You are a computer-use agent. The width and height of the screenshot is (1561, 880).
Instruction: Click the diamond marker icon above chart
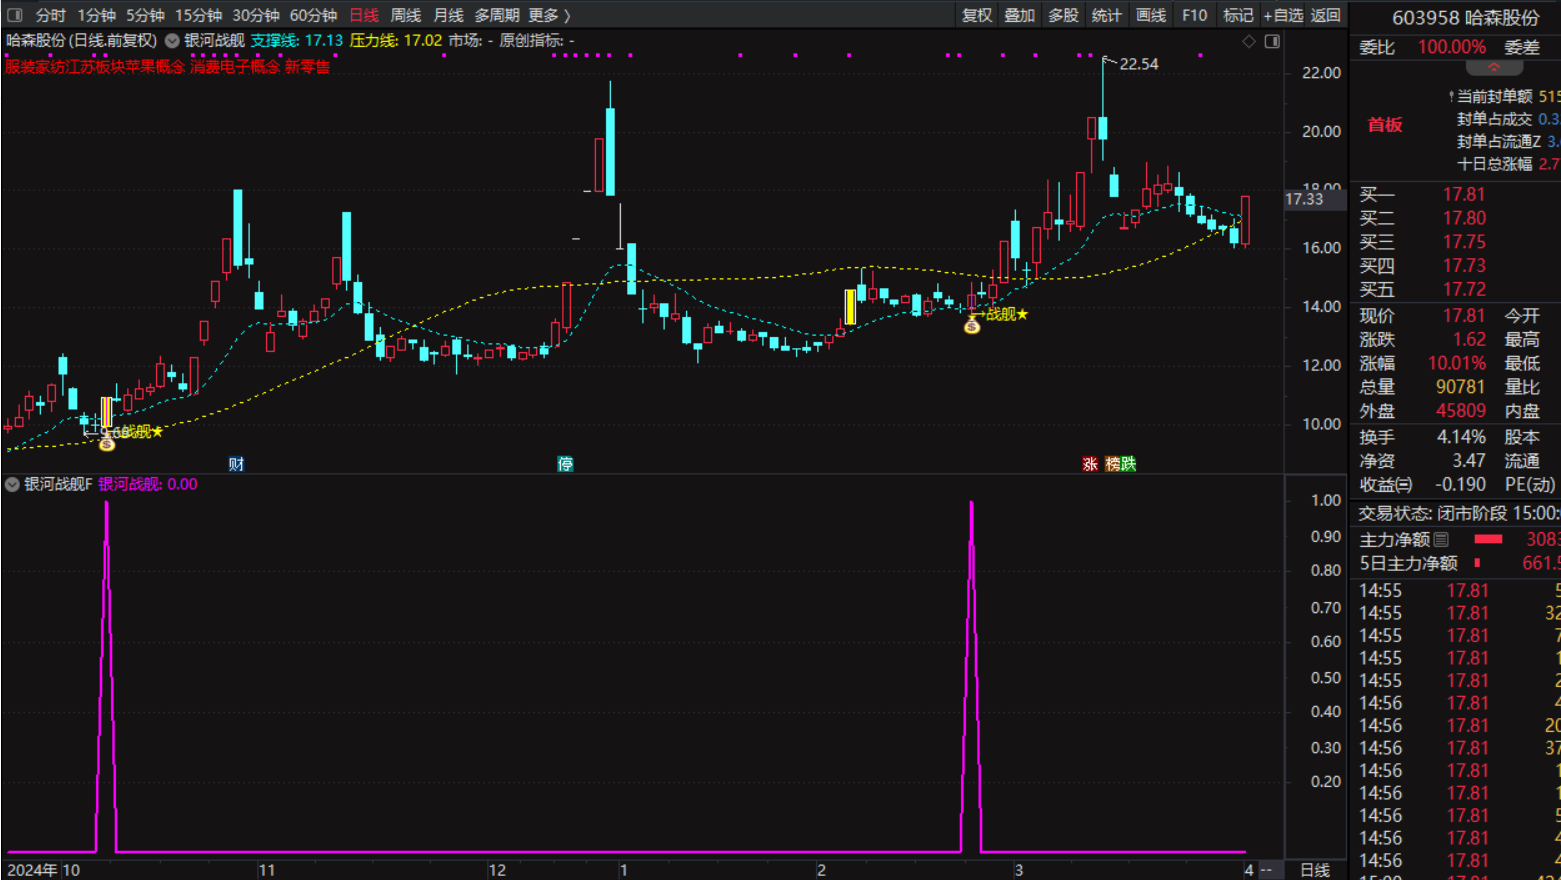click(x=1248, y=41)
